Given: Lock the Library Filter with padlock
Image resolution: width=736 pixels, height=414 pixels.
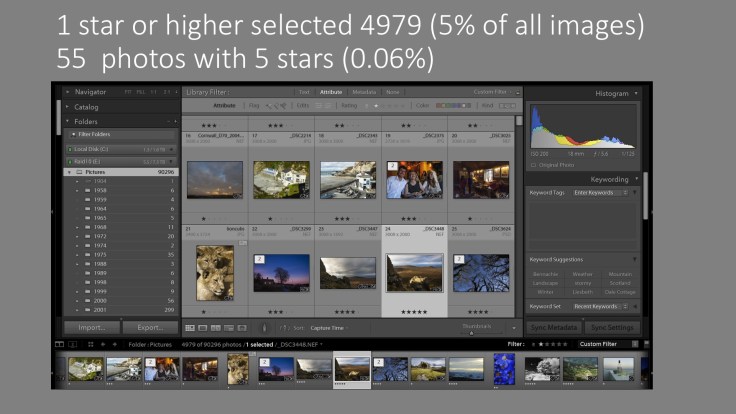Looking at the screenshot, I should [518, 92].
